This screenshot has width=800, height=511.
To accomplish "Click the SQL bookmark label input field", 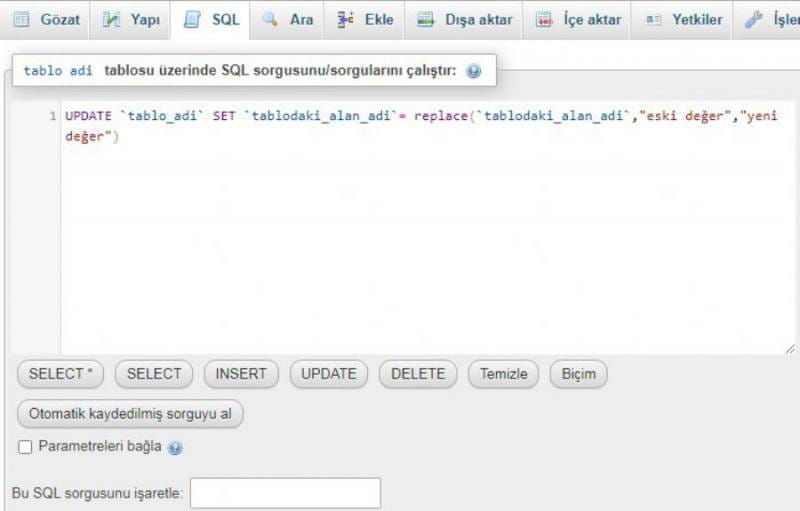I will pos(286,493).
